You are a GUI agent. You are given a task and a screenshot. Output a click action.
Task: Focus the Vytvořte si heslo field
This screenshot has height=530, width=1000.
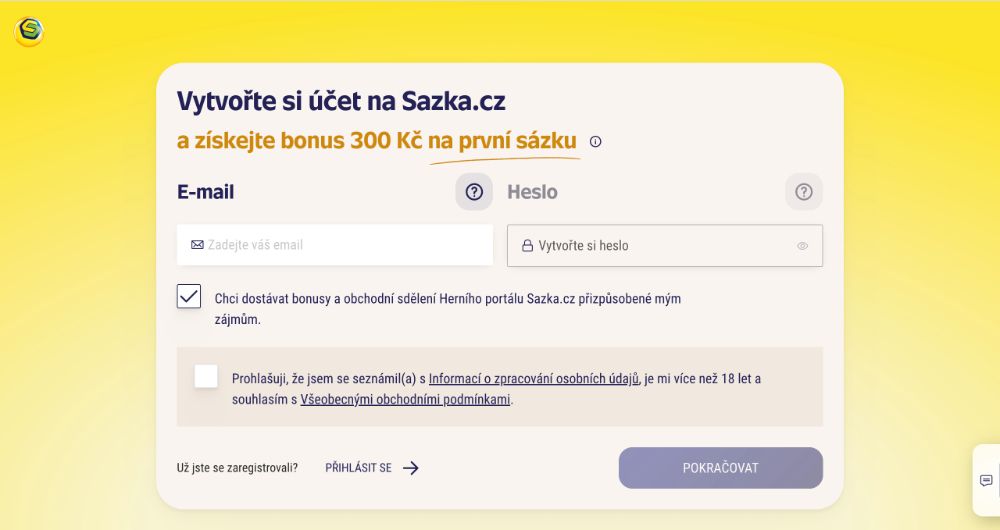(660, 246)
